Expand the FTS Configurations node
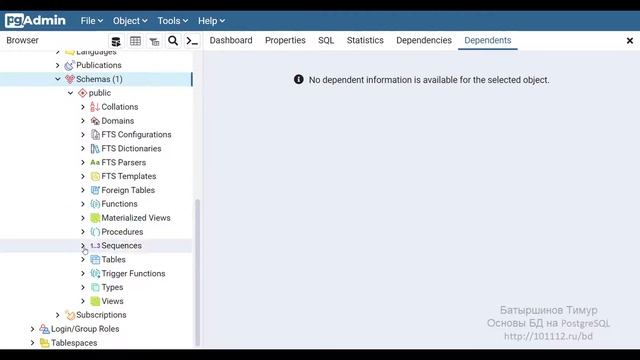The height and width of the screenshot is (360, 640). click(83, 135)
